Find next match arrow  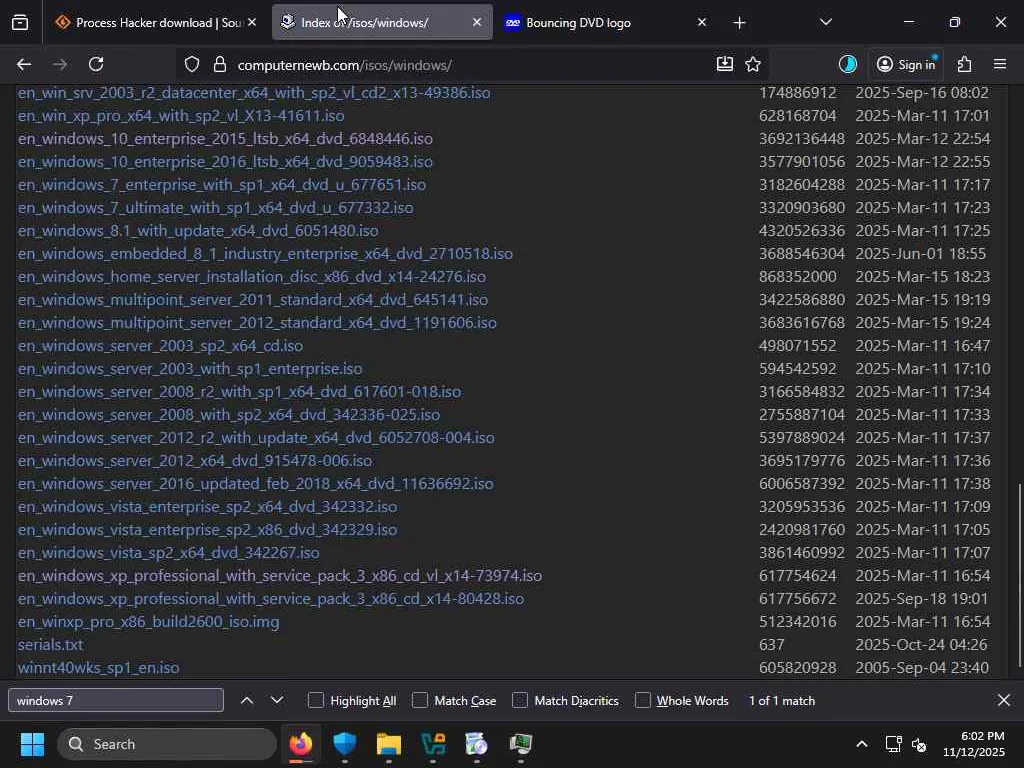[x=277, y=700]
